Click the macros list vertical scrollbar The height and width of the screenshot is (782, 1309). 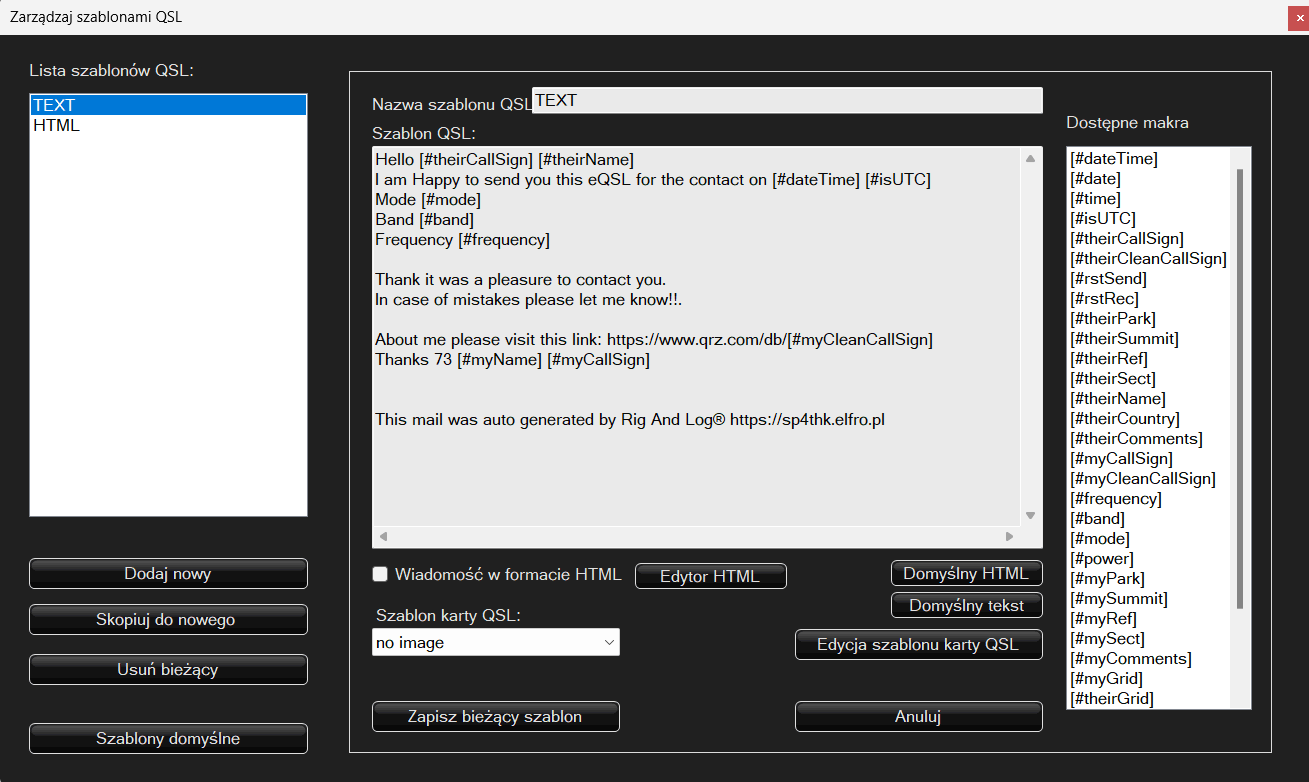pyautogui.click(x=1241, y=389)
